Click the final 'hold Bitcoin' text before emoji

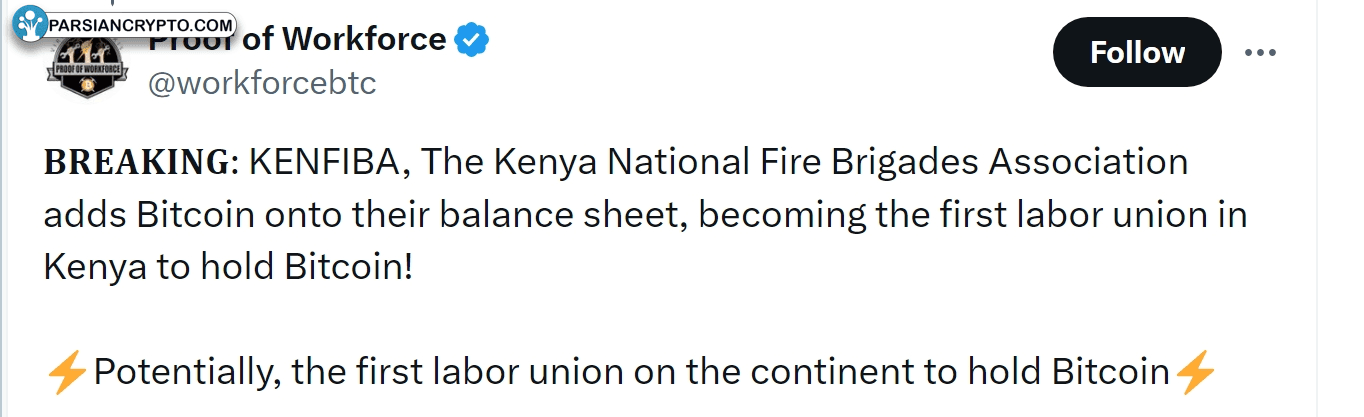(x=1069, y=373)
